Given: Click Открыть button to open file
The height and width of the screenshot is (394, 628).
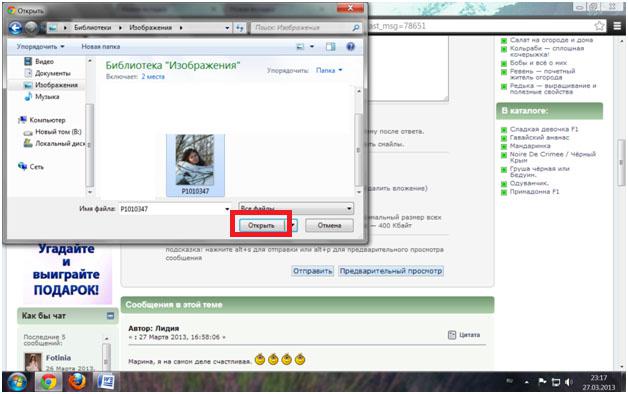Looking at the screenshot, I should point(261,225).
